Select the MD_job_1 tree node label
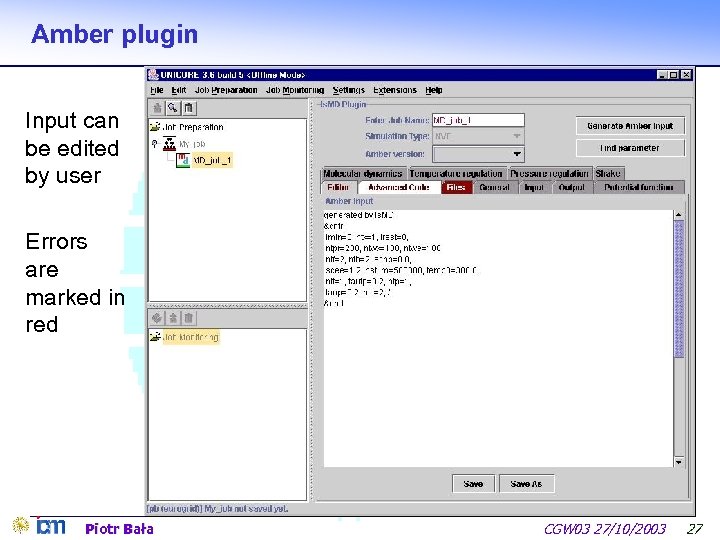Image resolution: width=720 pixels, height=540 pixels. [212, 160]
